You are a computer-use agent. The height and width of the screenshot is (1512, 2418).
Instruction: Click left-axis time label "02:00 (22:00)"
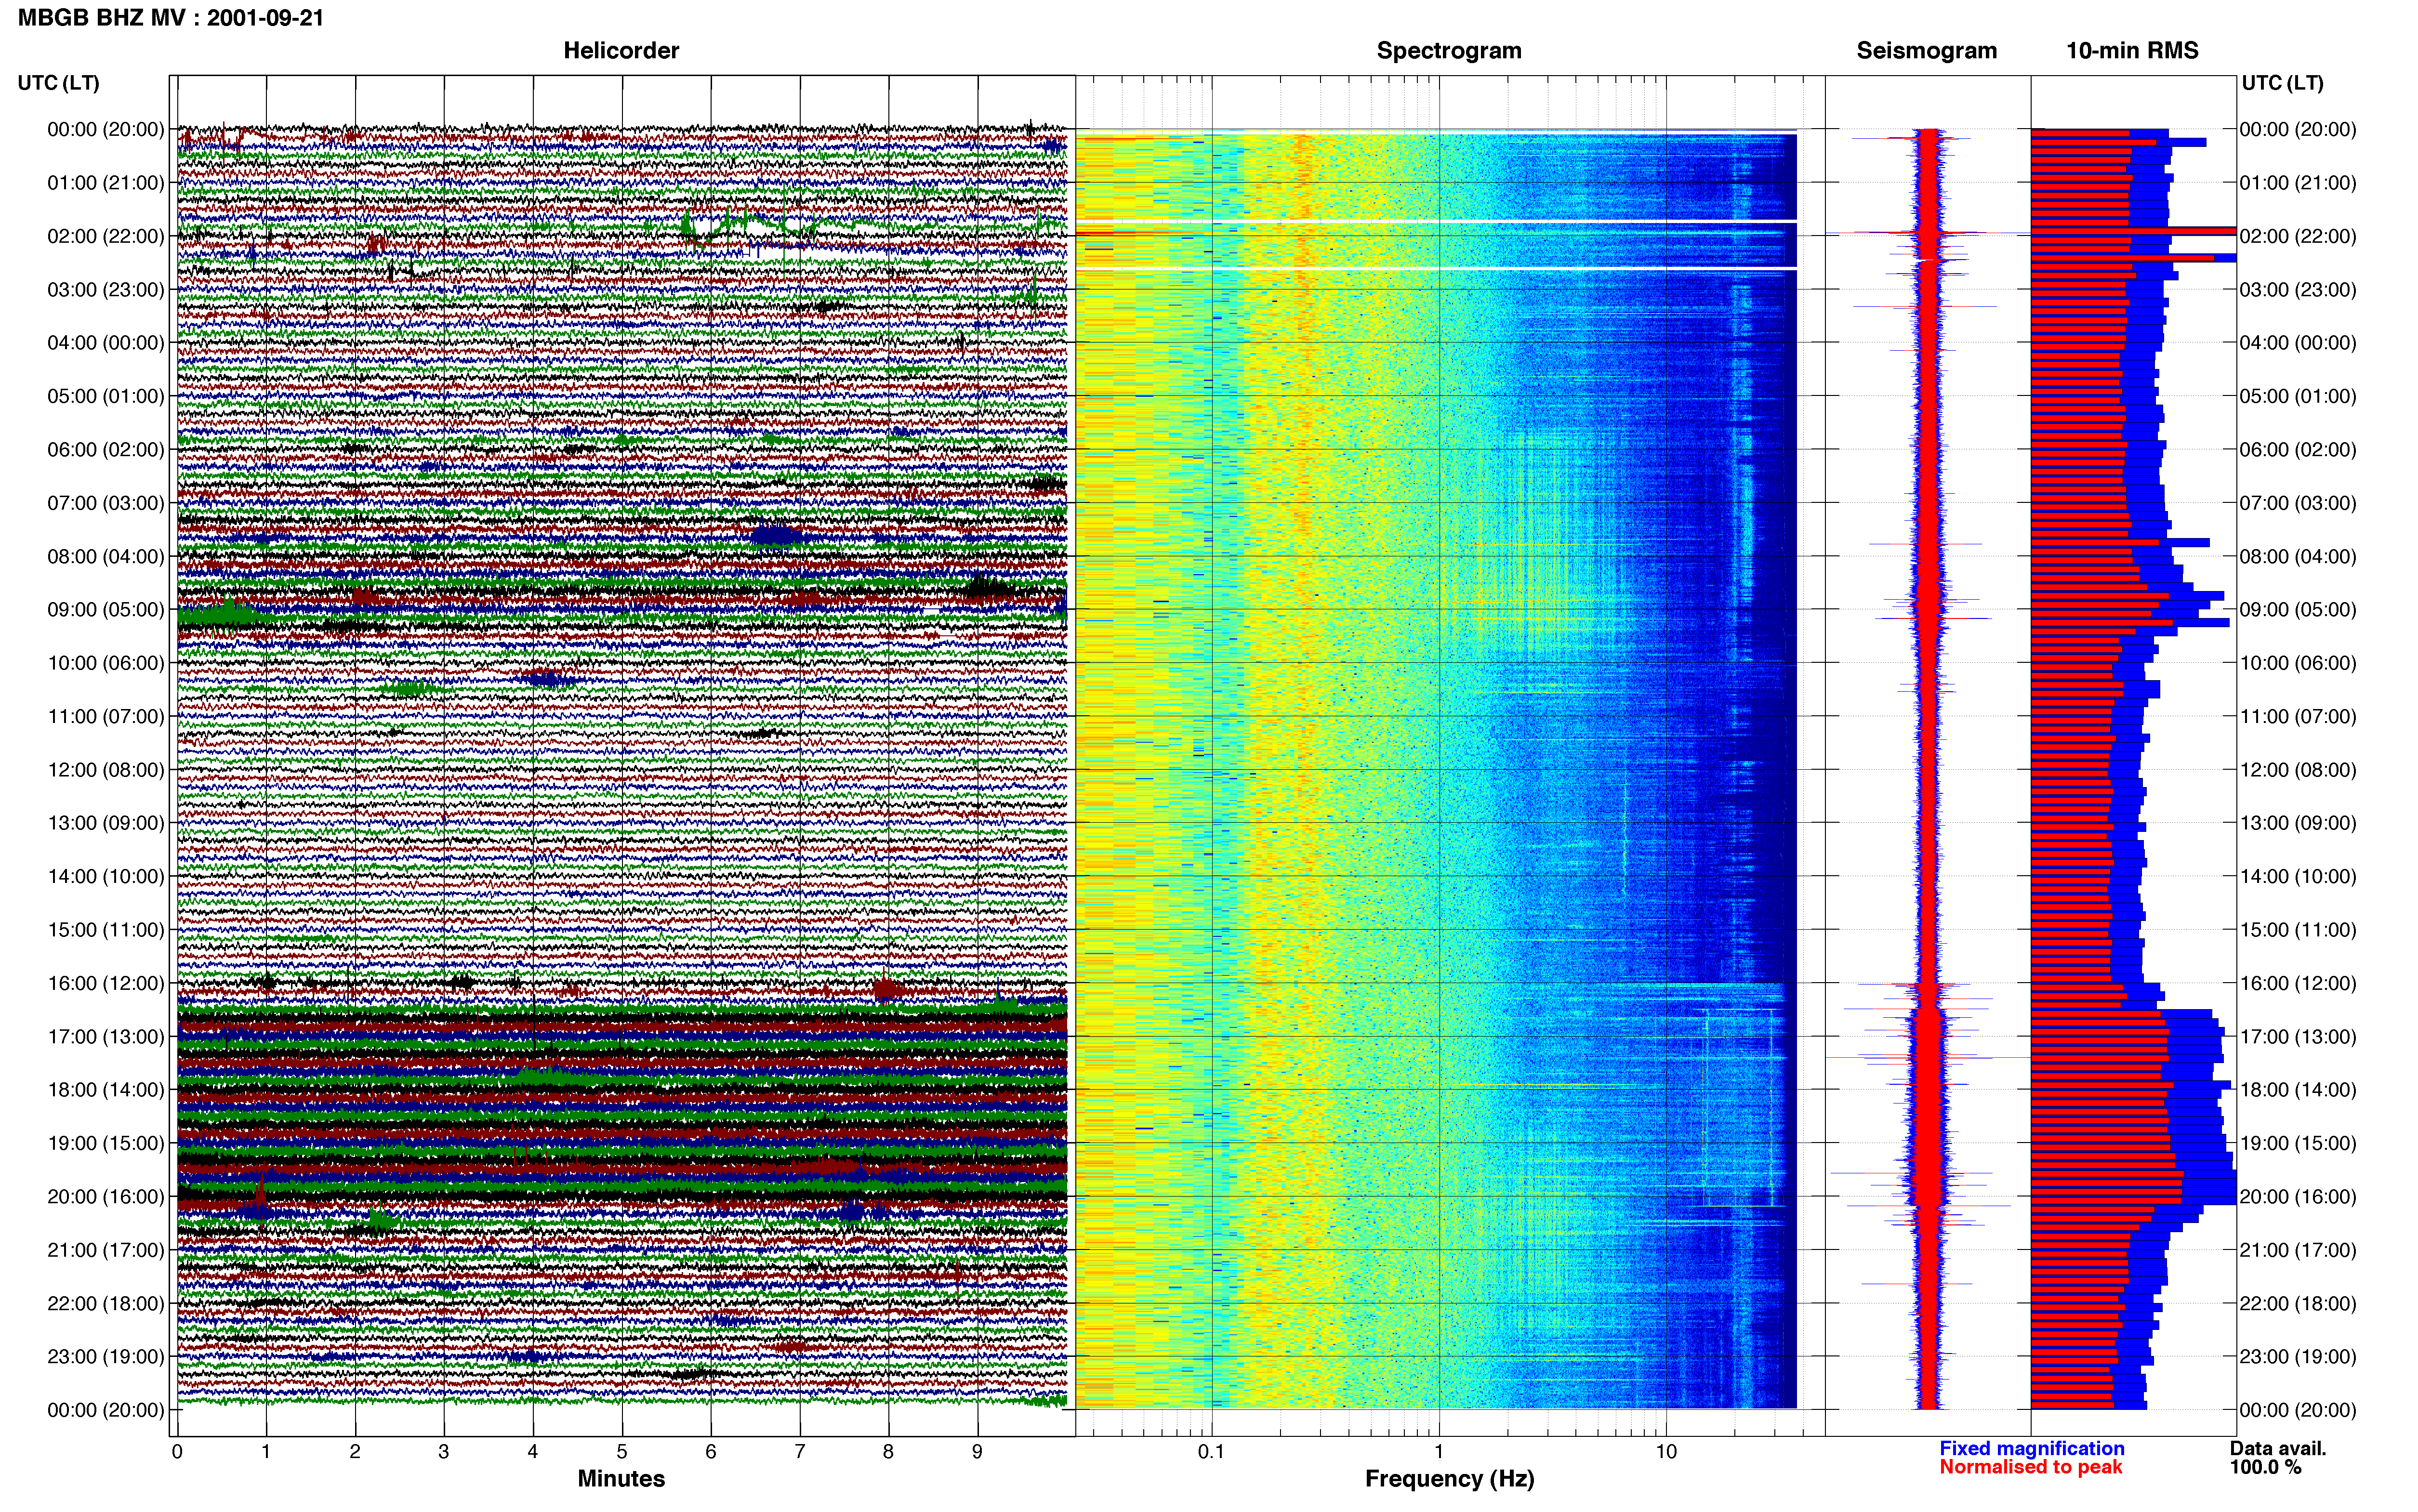click(x=106, y=236)
